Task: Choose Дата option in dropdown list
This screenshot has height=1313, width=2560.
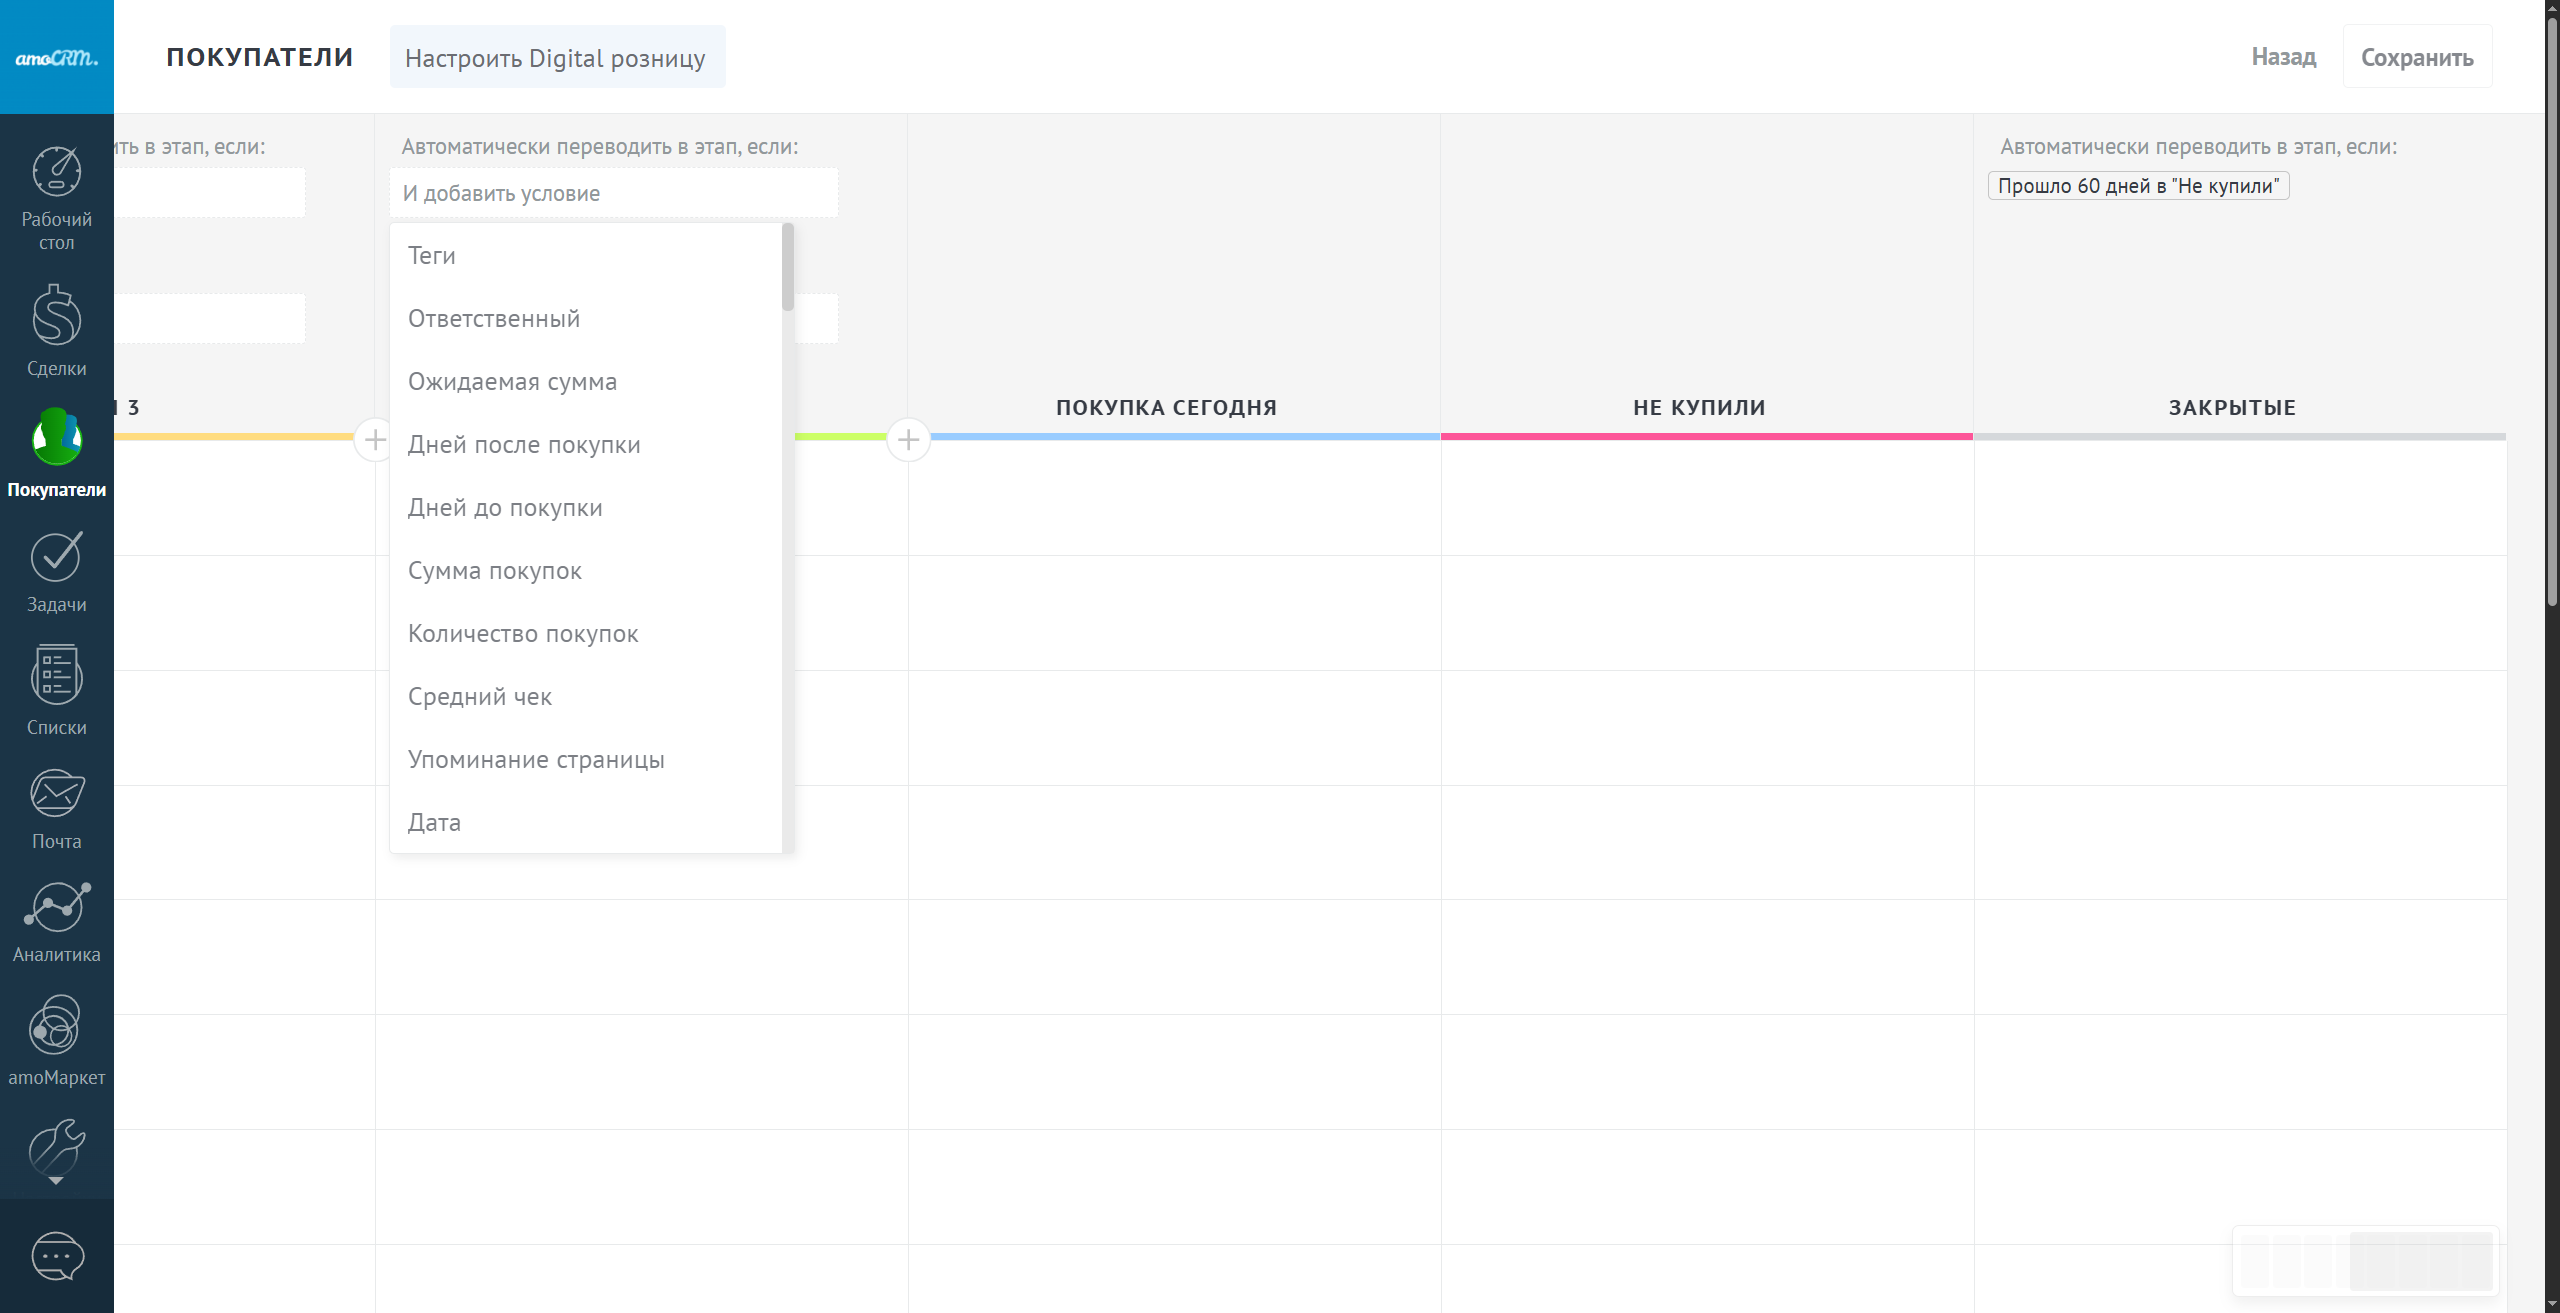Action: 434,823
